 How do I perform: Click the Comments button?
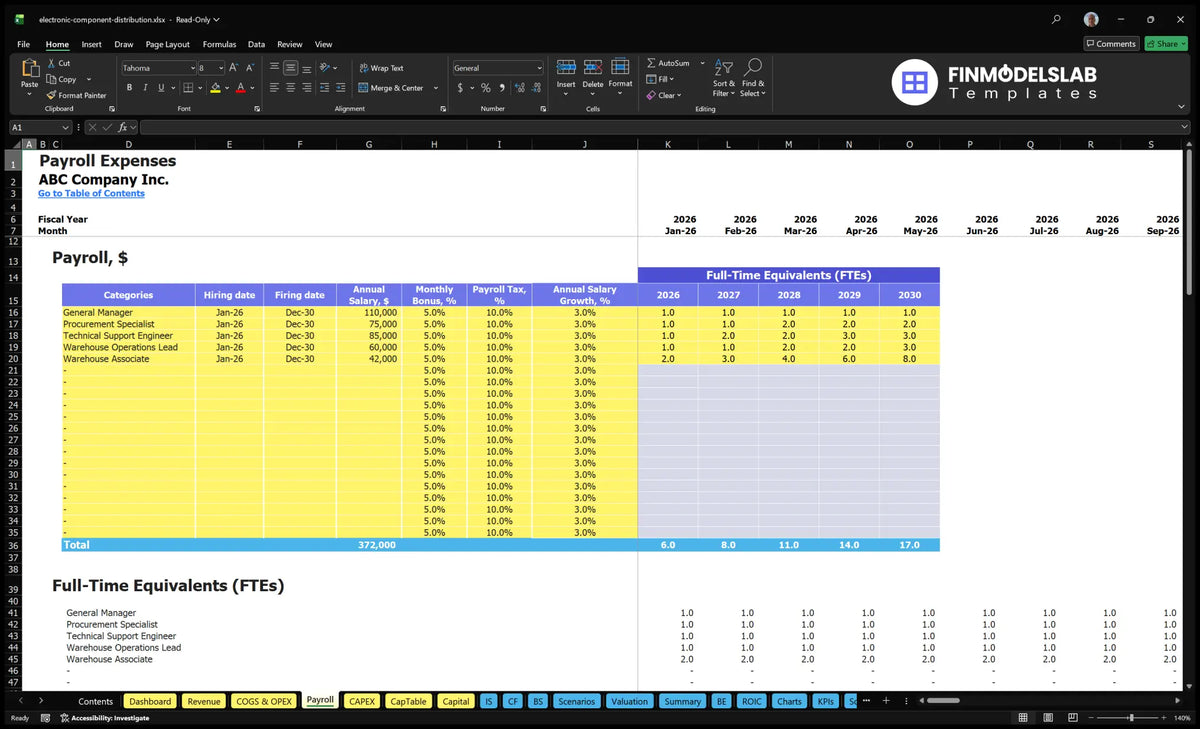pos(1111,44)
